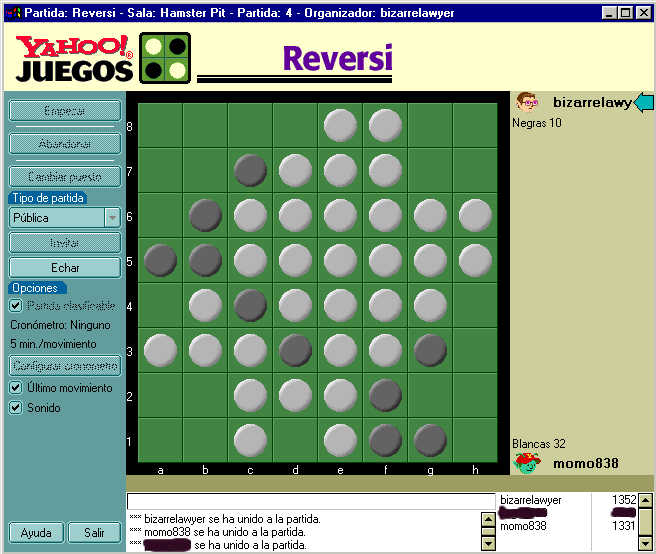Click the Invitar button
The height and width of the screenshot is (554, 656).
click(65, 243)
